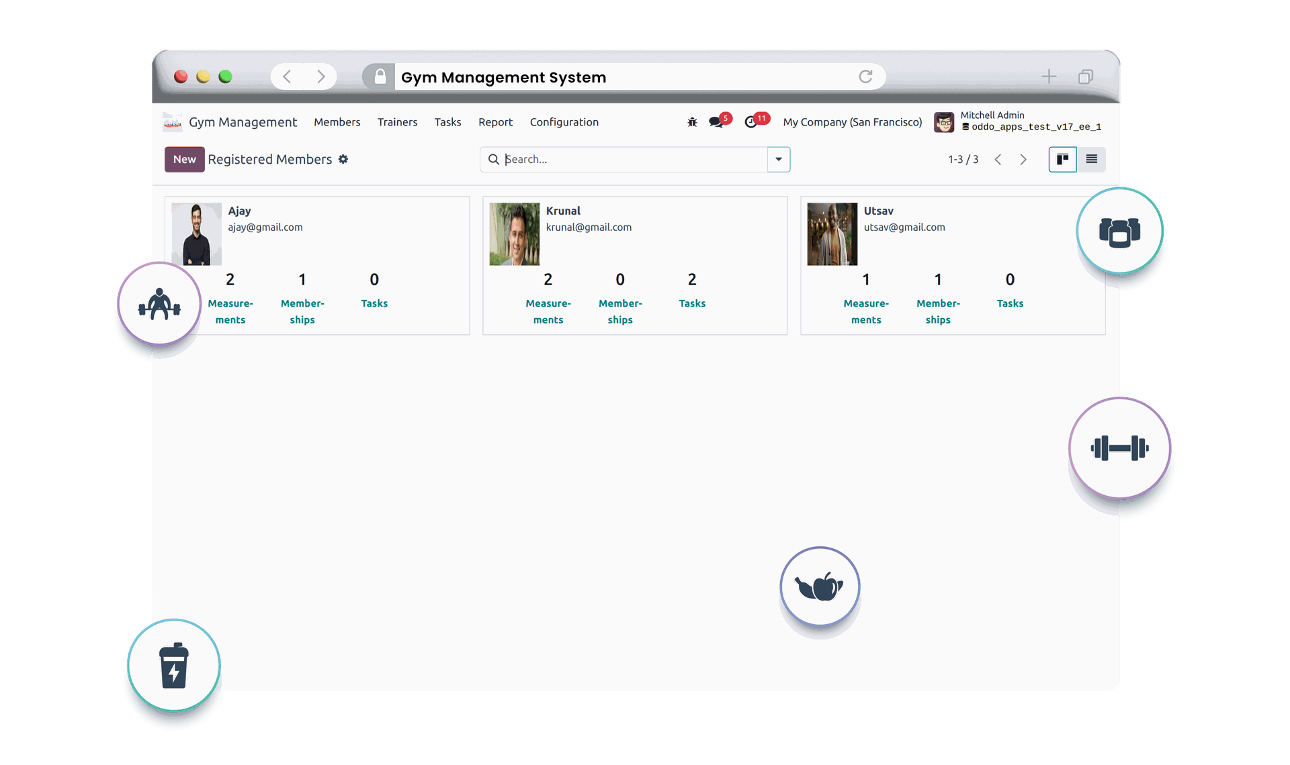Click the supplement jars circular icon
Image resolution: width=1290 pixels, height=765 pixels.
click(1120, 232)
